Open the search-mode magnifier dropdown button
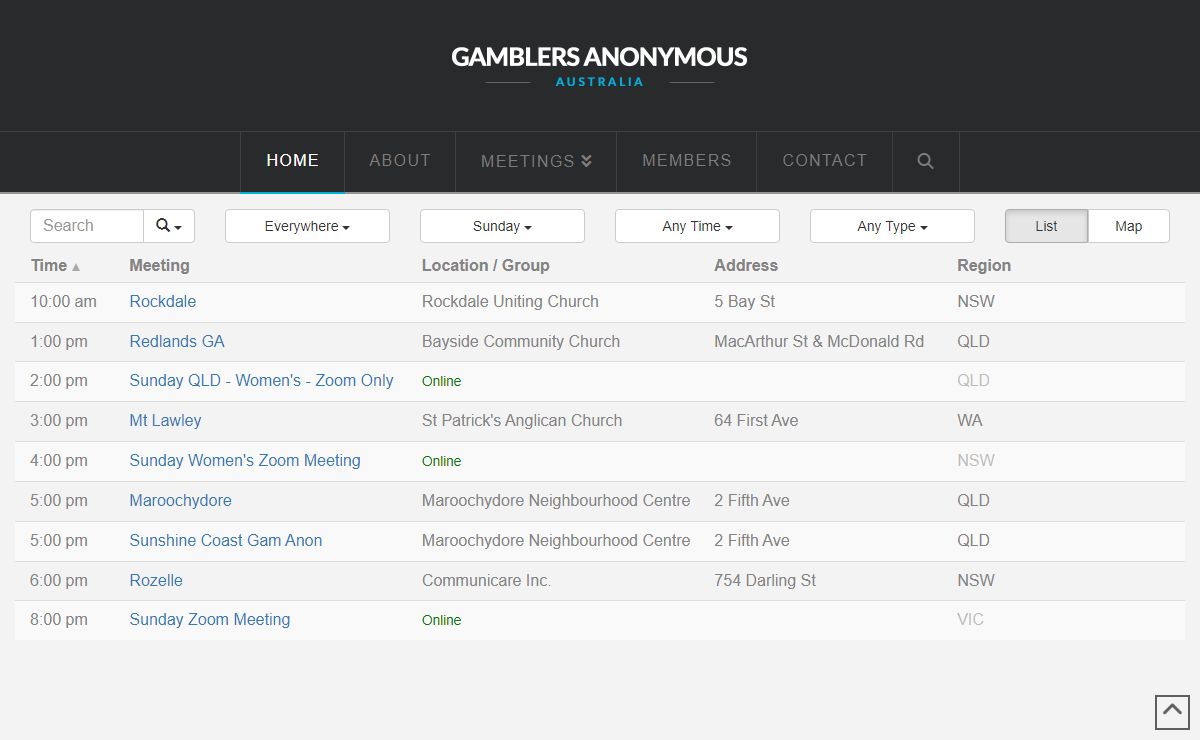The height and width of the screenshot is (740, 1200). pos(169,226)
